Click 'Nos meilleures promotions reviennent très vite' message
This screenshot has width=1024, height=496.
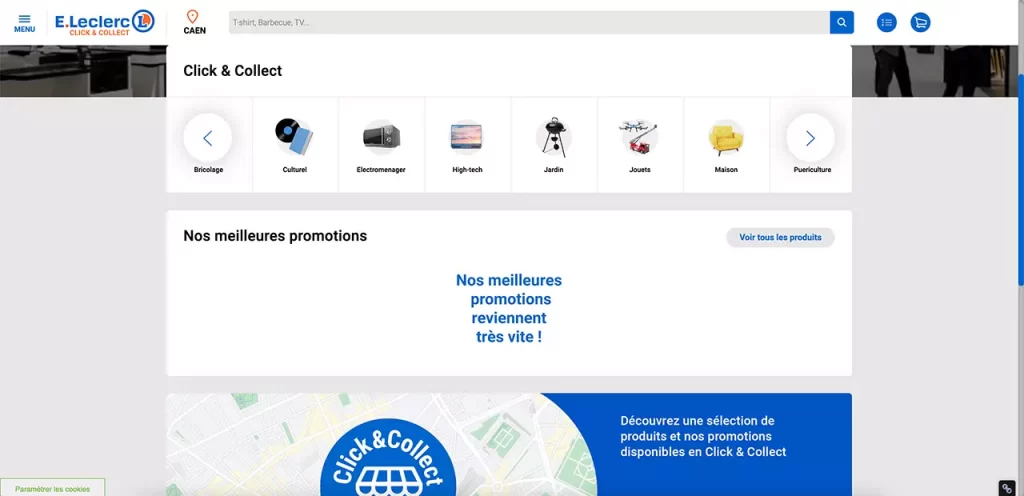(509, 309)
